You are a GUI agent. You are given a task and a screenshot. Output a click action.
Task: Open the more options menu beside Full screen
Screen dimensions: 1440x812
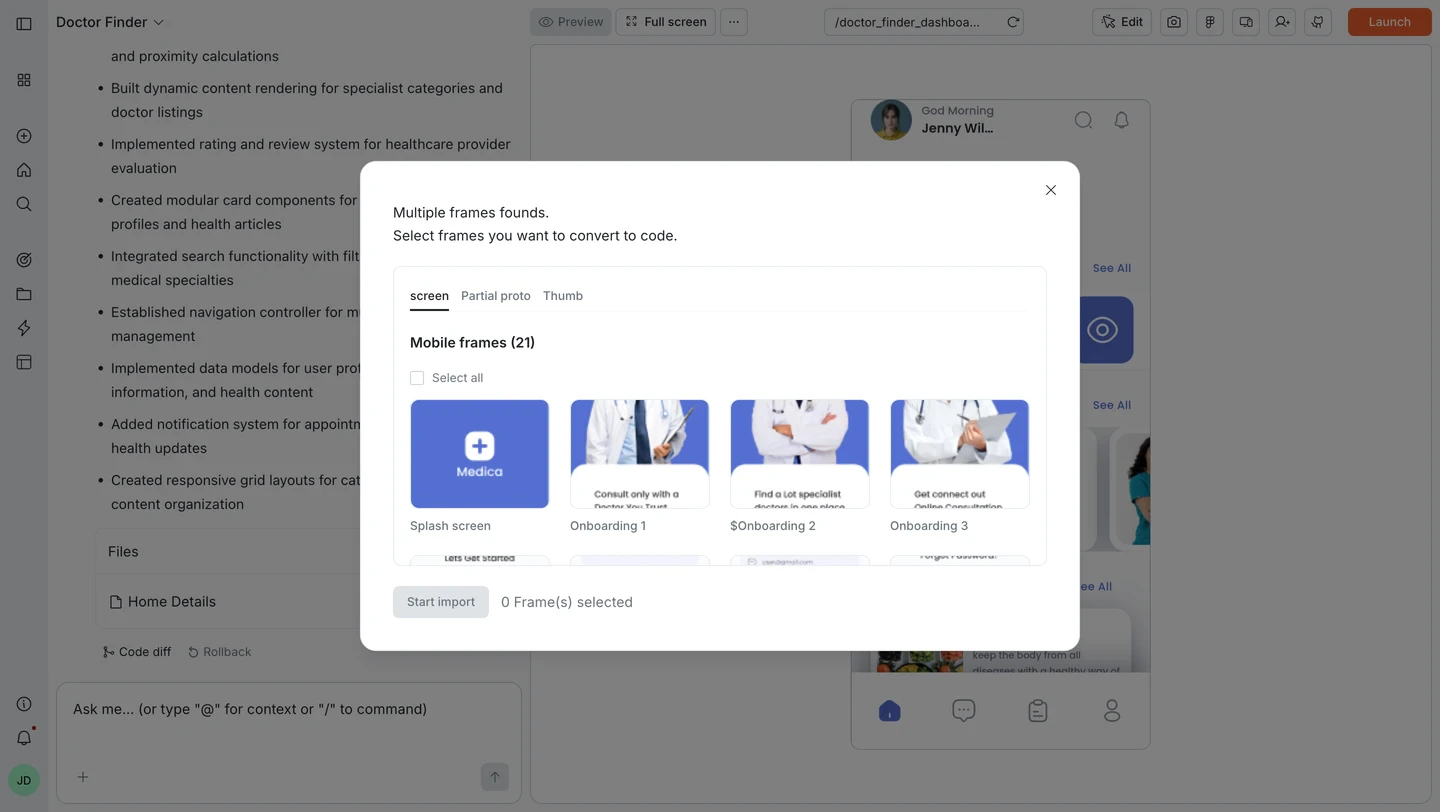tap(733, 21)
